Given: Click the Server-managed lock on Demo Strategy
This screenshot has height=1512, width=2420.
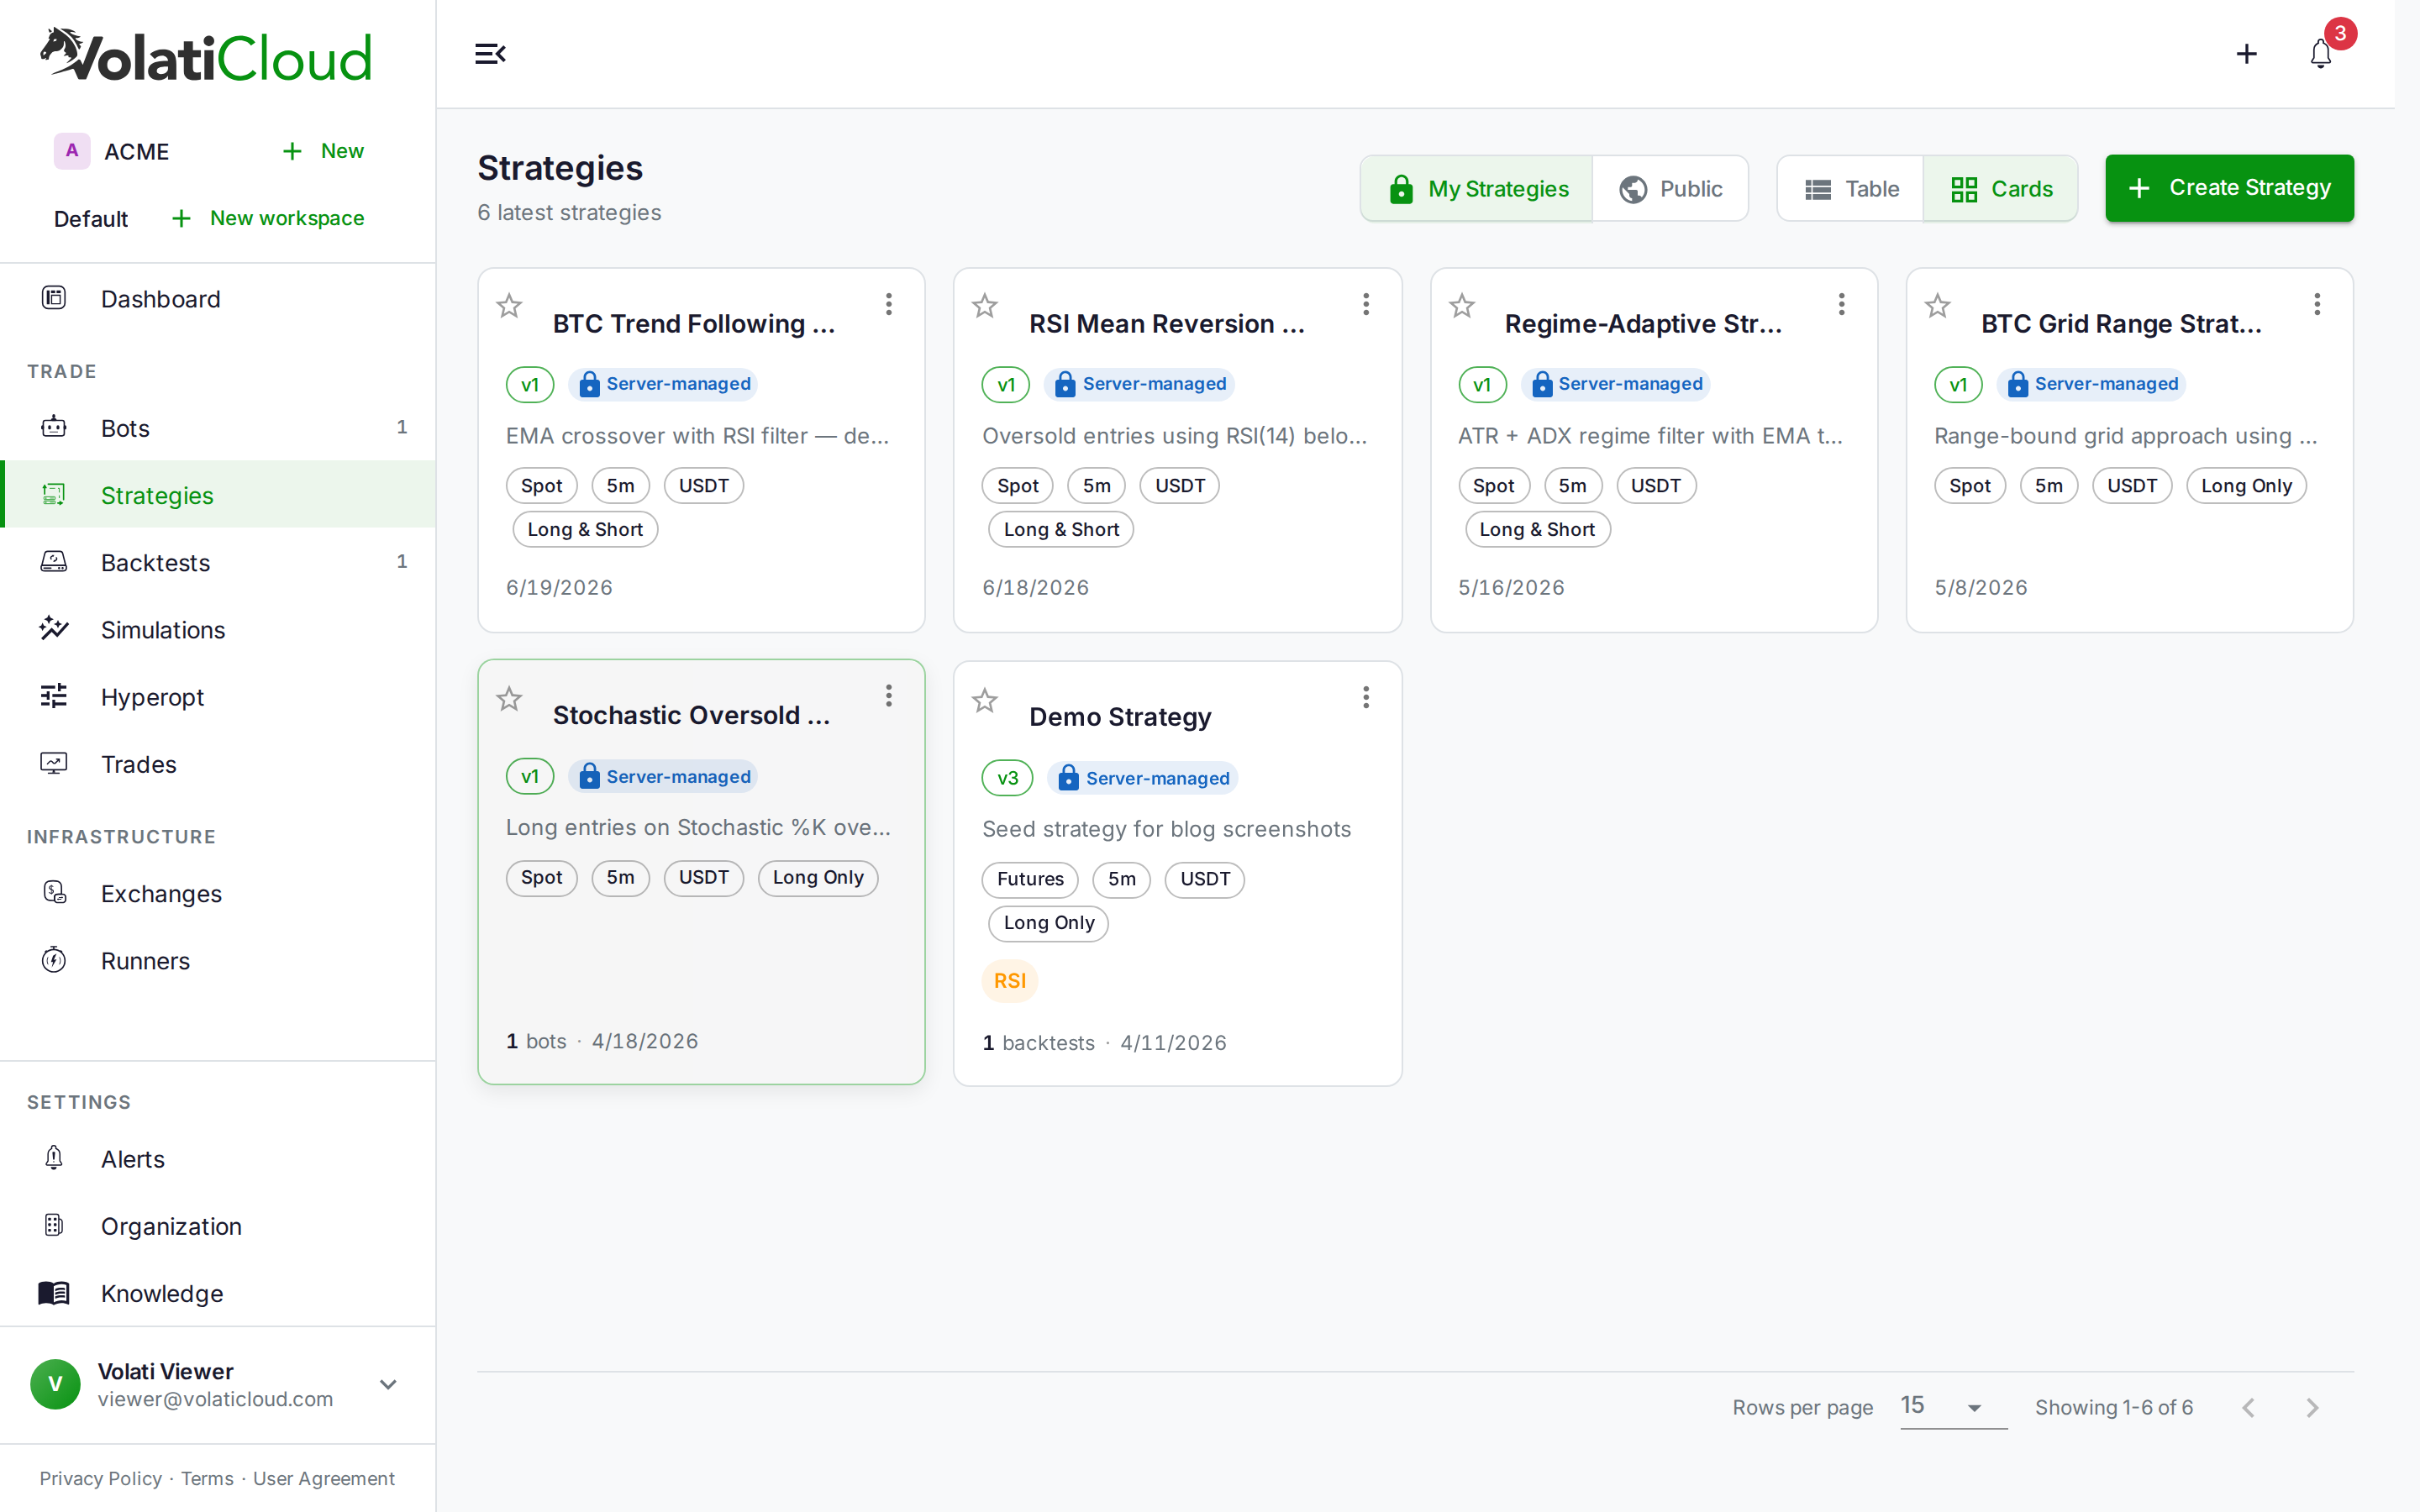Looking at the screenshot, I should coord(1069,778).
